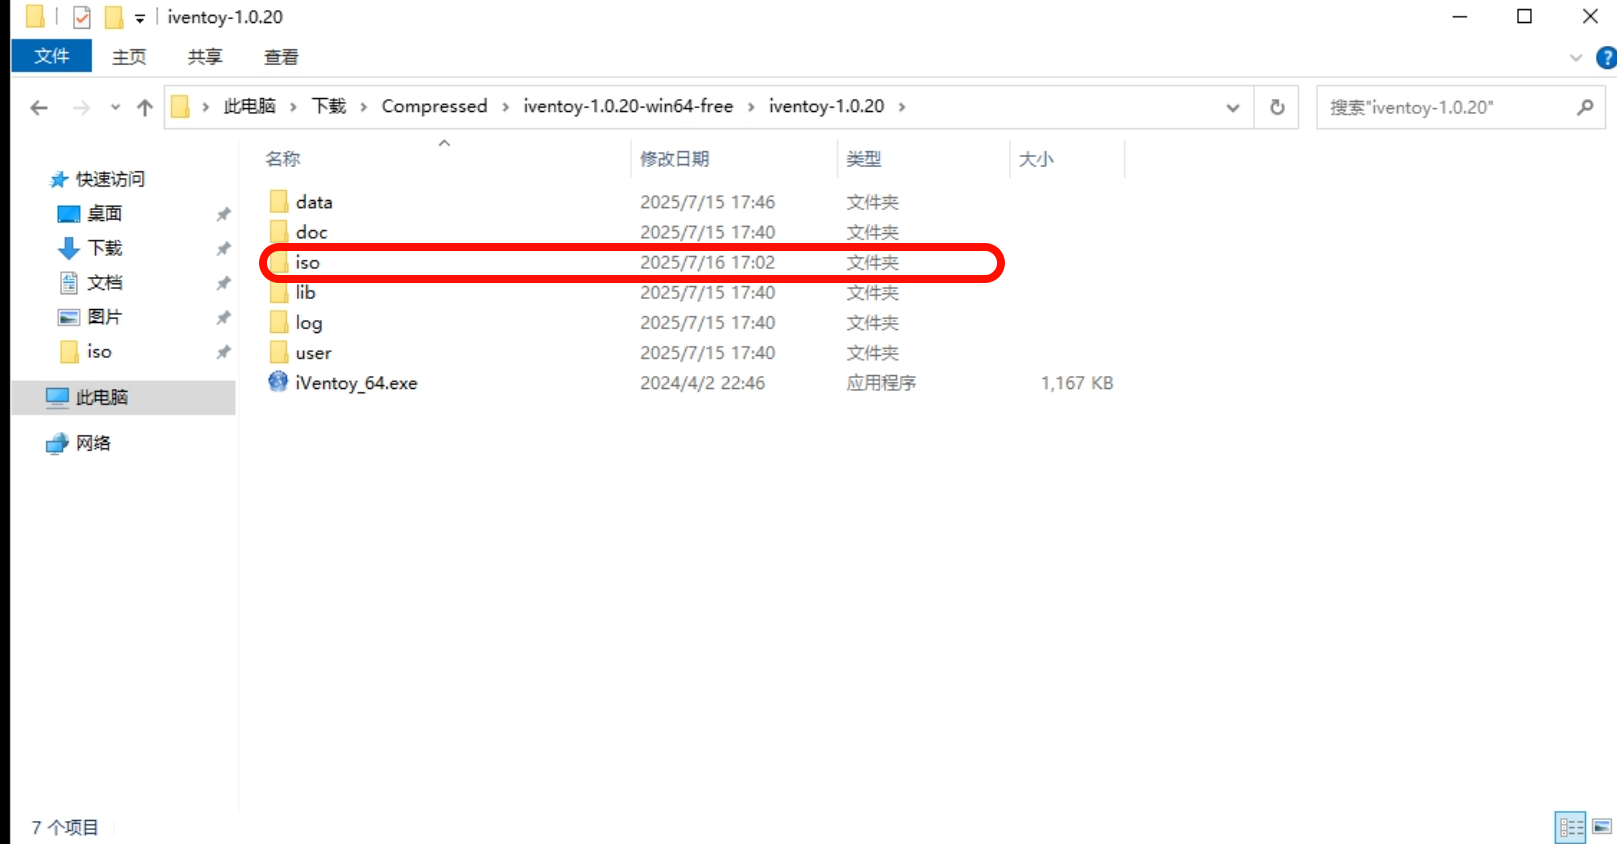This screenshot has height=844, width=1617.
Task: Click the Back navigation arrow
Action: click(x=39, y=107)
